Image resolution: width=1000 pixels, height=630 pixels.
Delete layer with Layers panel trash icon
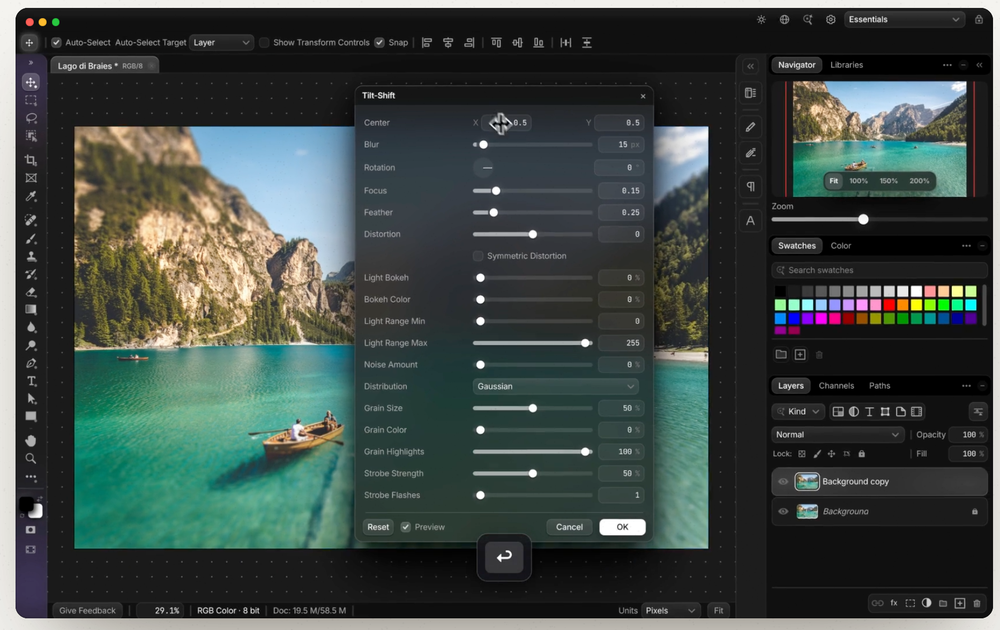(x=976, y=603)
